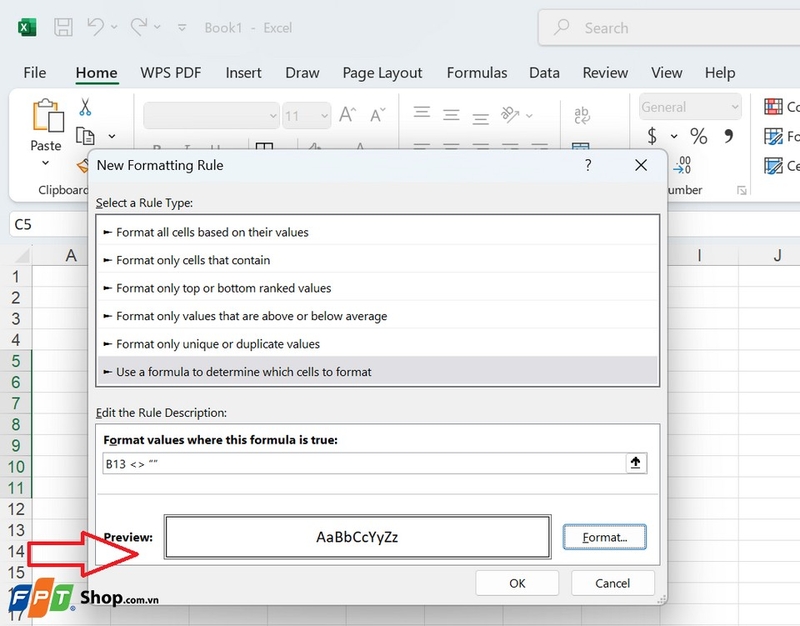Click the Orientation text angle icon

pyautogui.click(x=510, y=115)
